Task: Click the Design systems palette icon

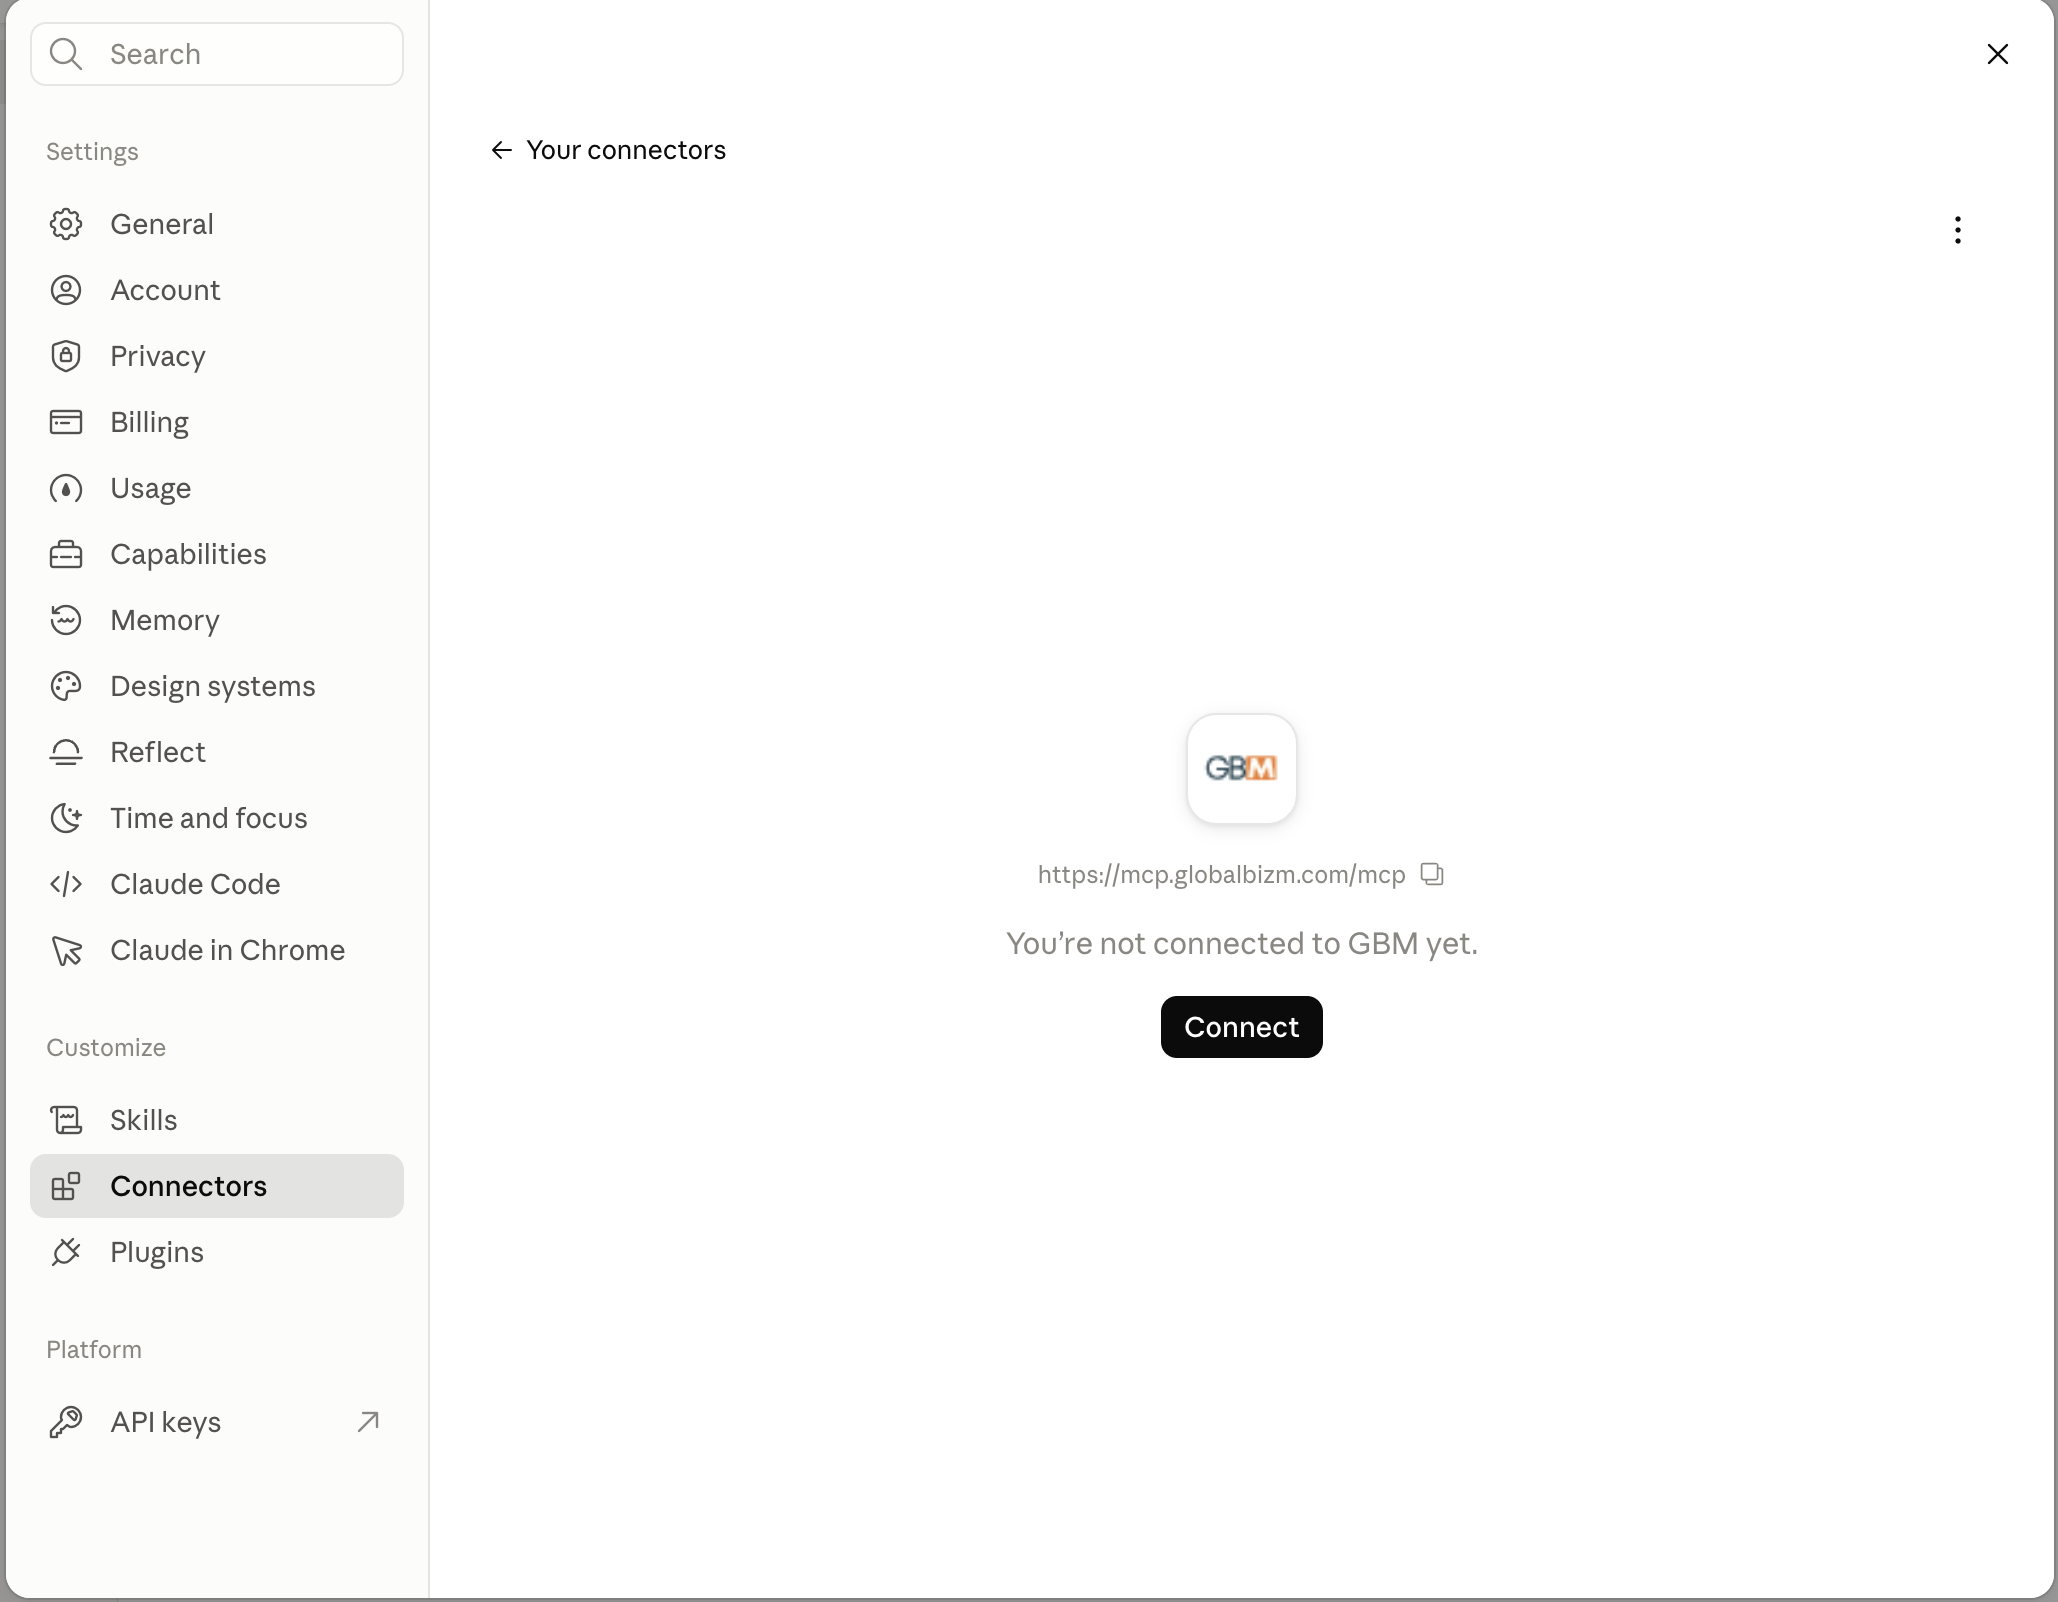Action: (x=66, y=686)
